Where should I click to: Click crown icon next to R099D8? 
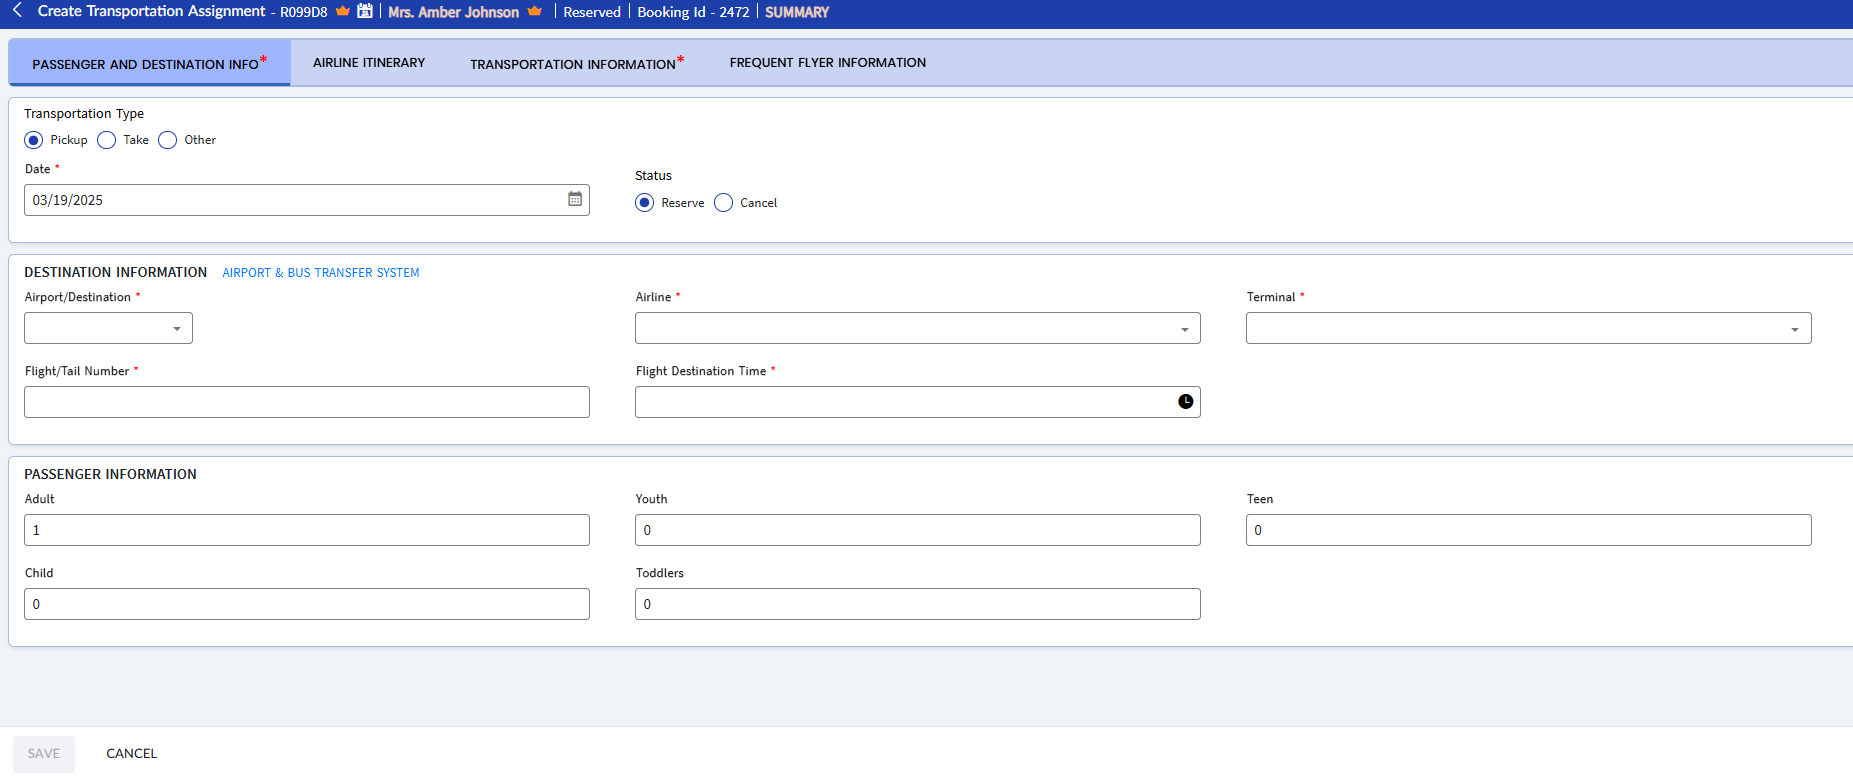coord(343,11)
